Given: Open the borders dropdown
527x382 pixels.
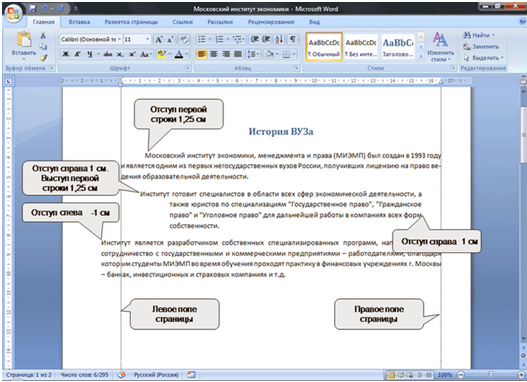Looking at the screenshot, I should pos(294,54).
